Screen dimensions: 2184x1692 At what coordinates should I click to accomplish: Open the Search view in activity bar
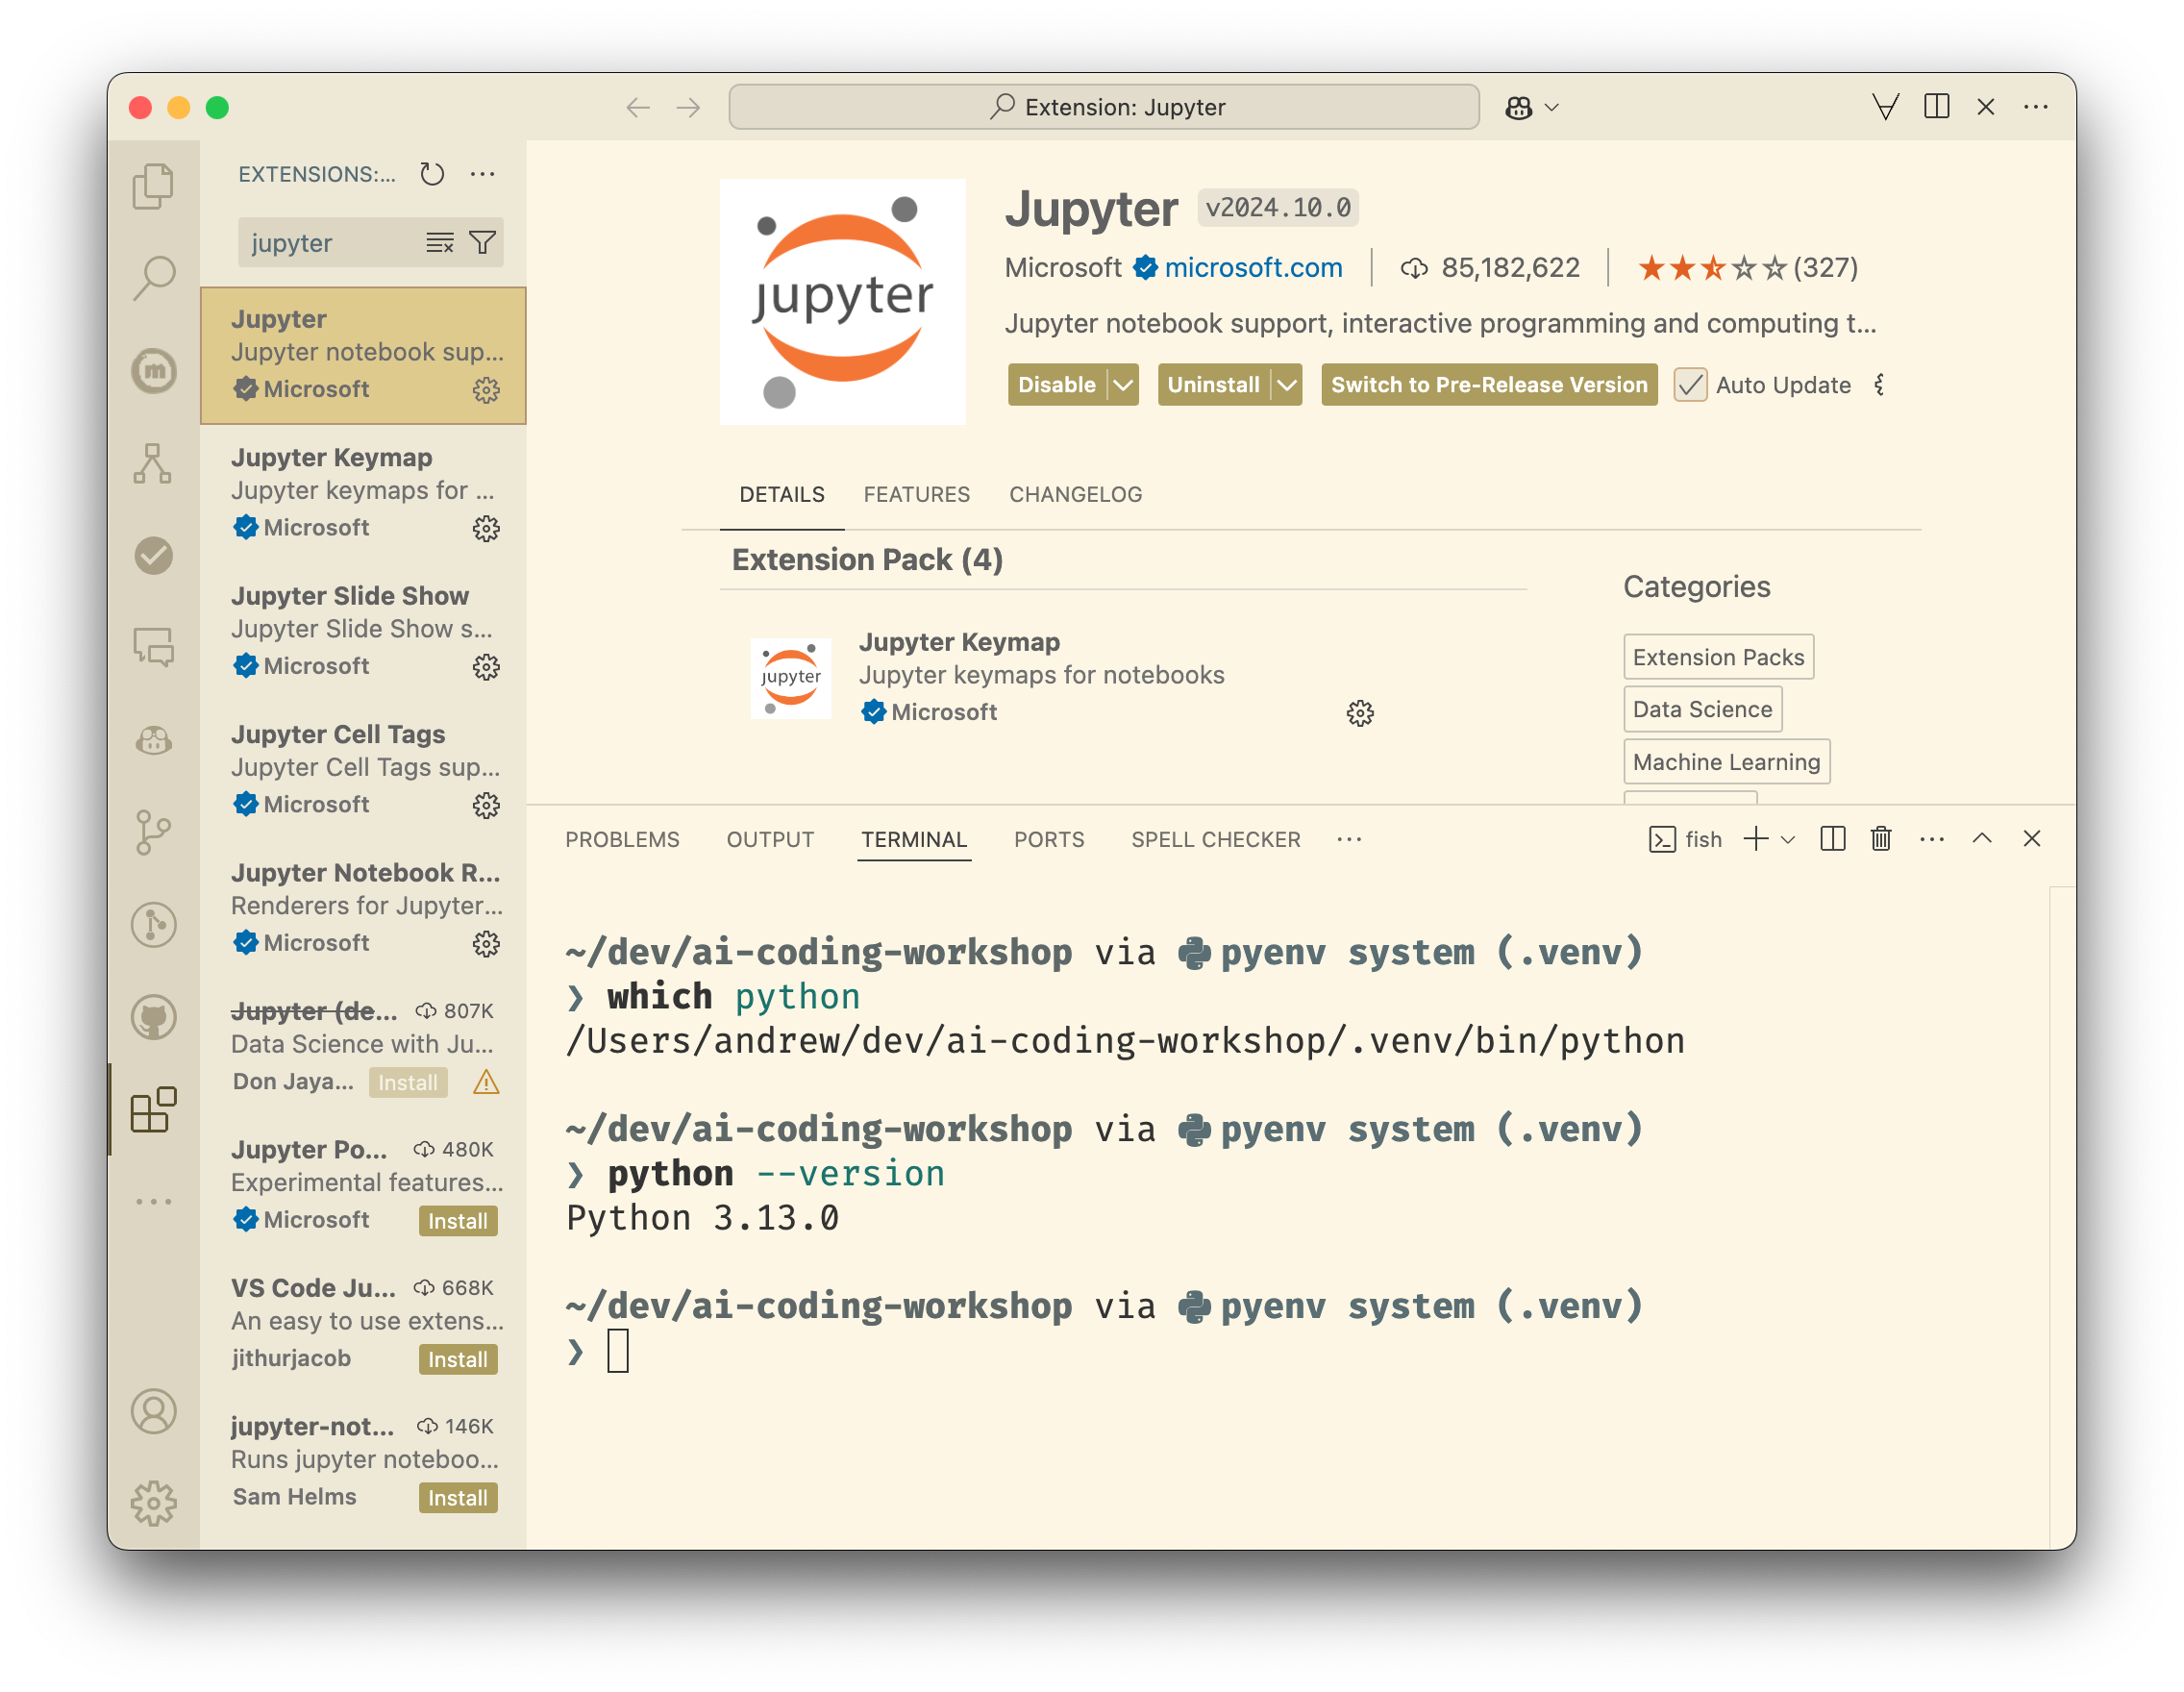click(x=153, y=277)
